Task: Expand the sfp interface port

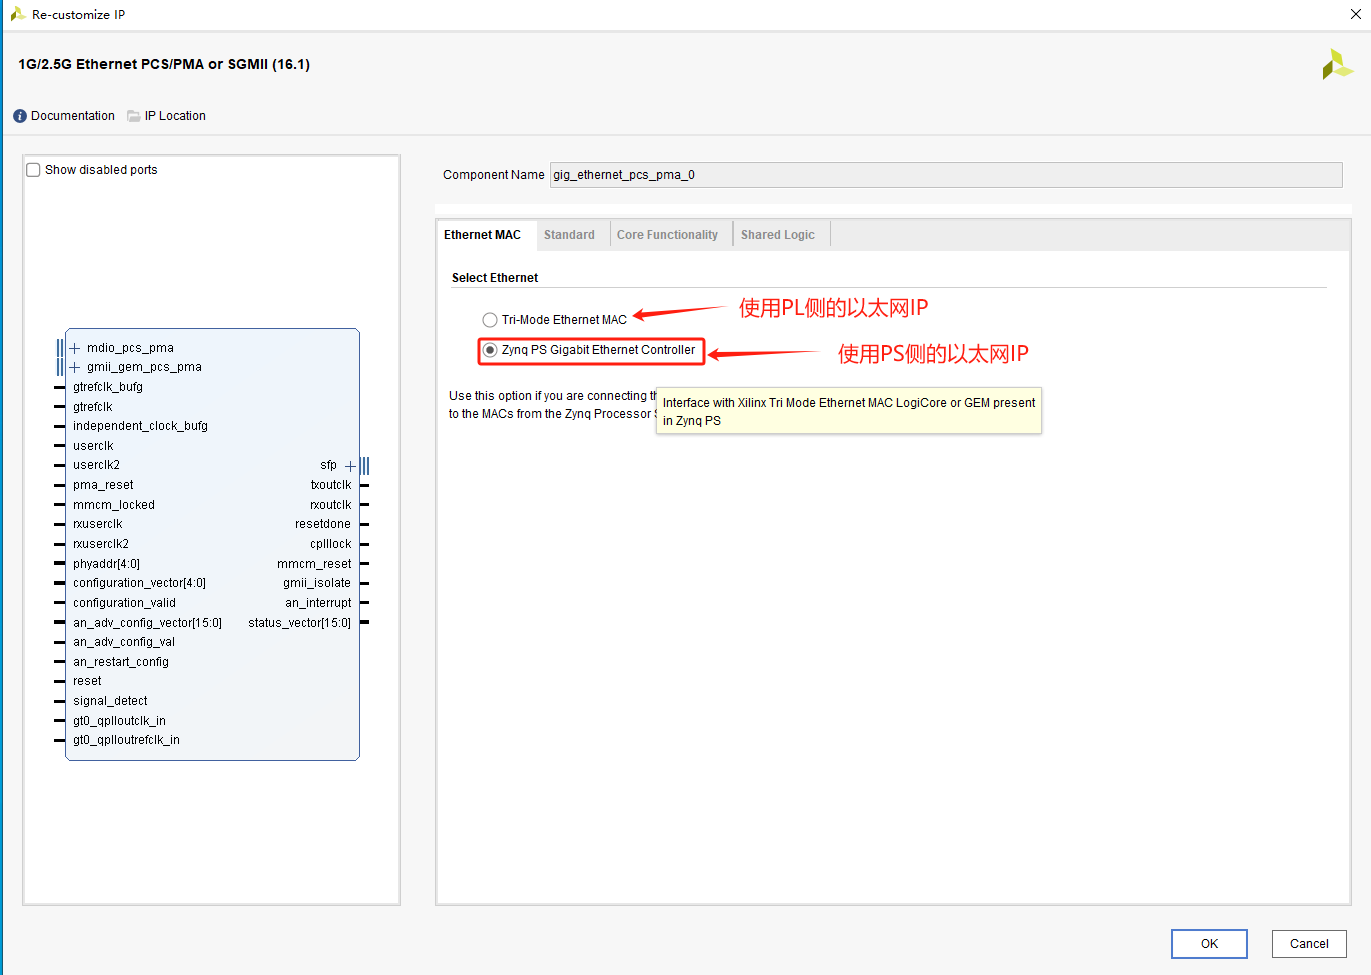Action: 350,466
